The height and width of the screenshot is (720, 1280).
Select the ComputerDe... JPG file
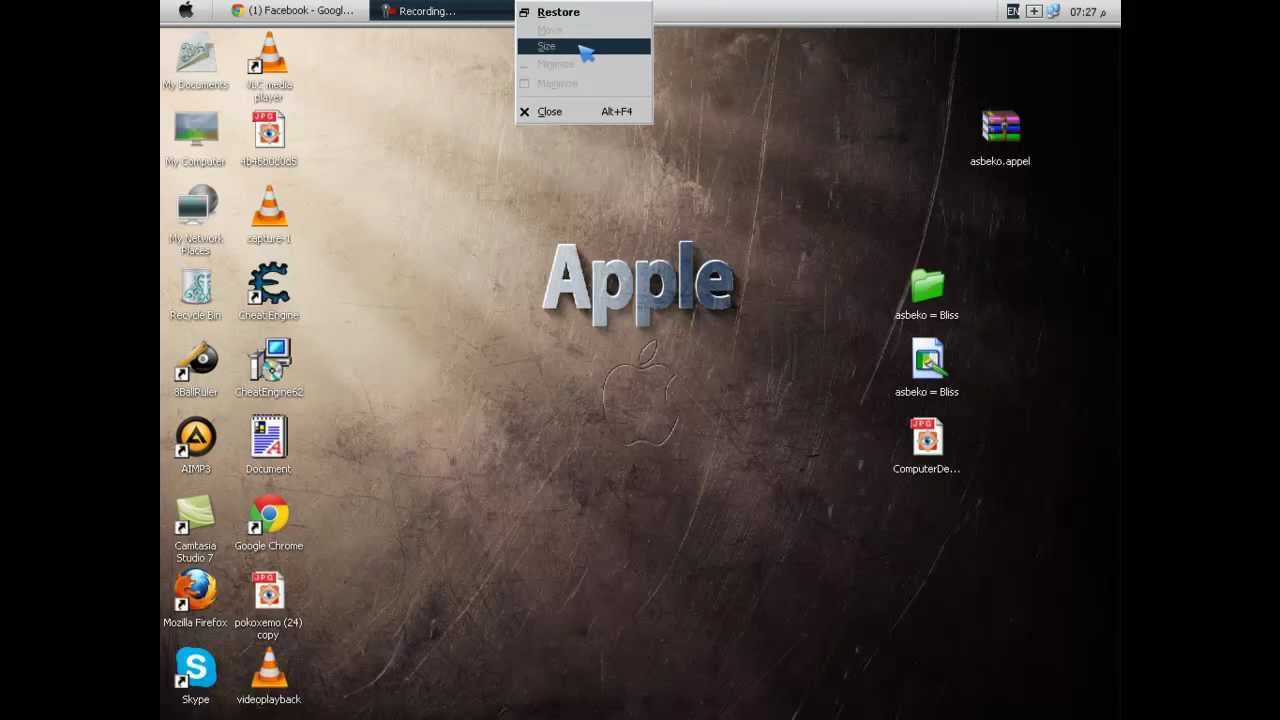(x=927, y=446)
